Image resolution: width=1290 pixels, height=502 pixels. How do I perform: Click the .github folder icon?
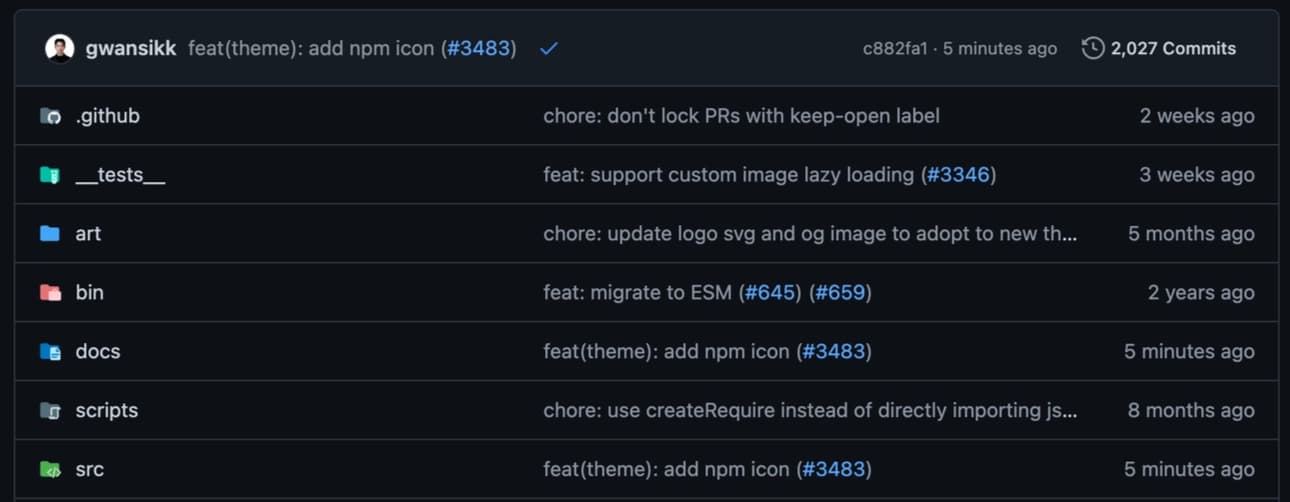click(50, 116)
